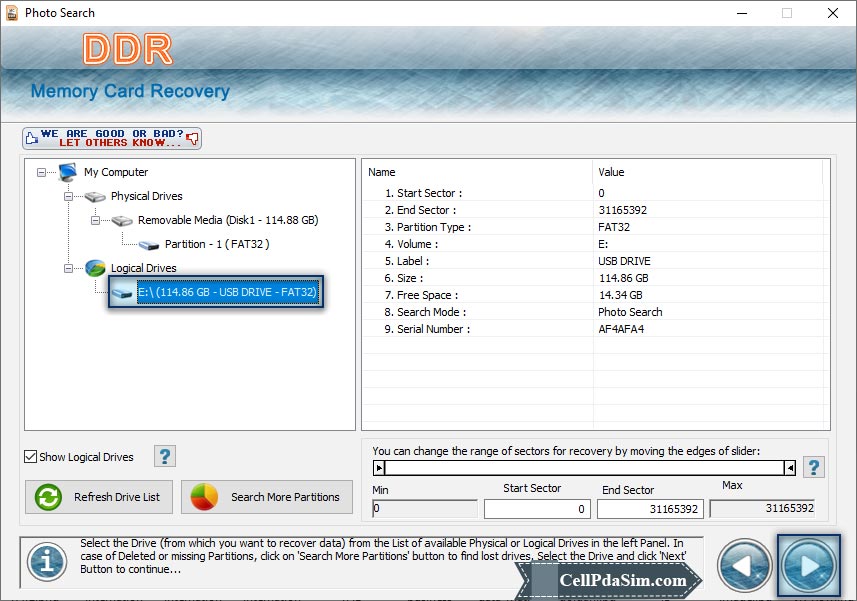Click the info icon beside the instructions

click(48, 562)
